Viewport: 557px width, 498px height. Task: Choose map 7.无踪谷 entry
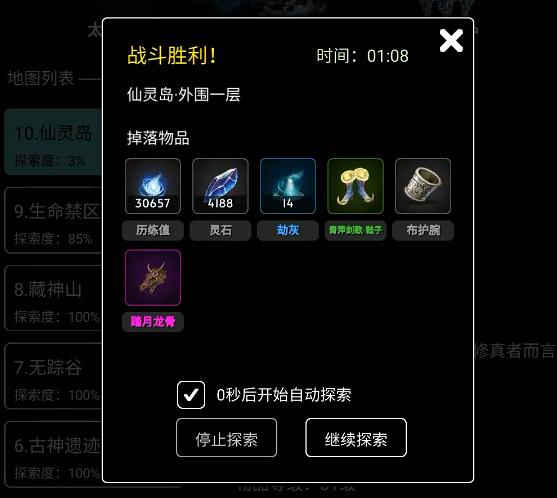point(53,377)
